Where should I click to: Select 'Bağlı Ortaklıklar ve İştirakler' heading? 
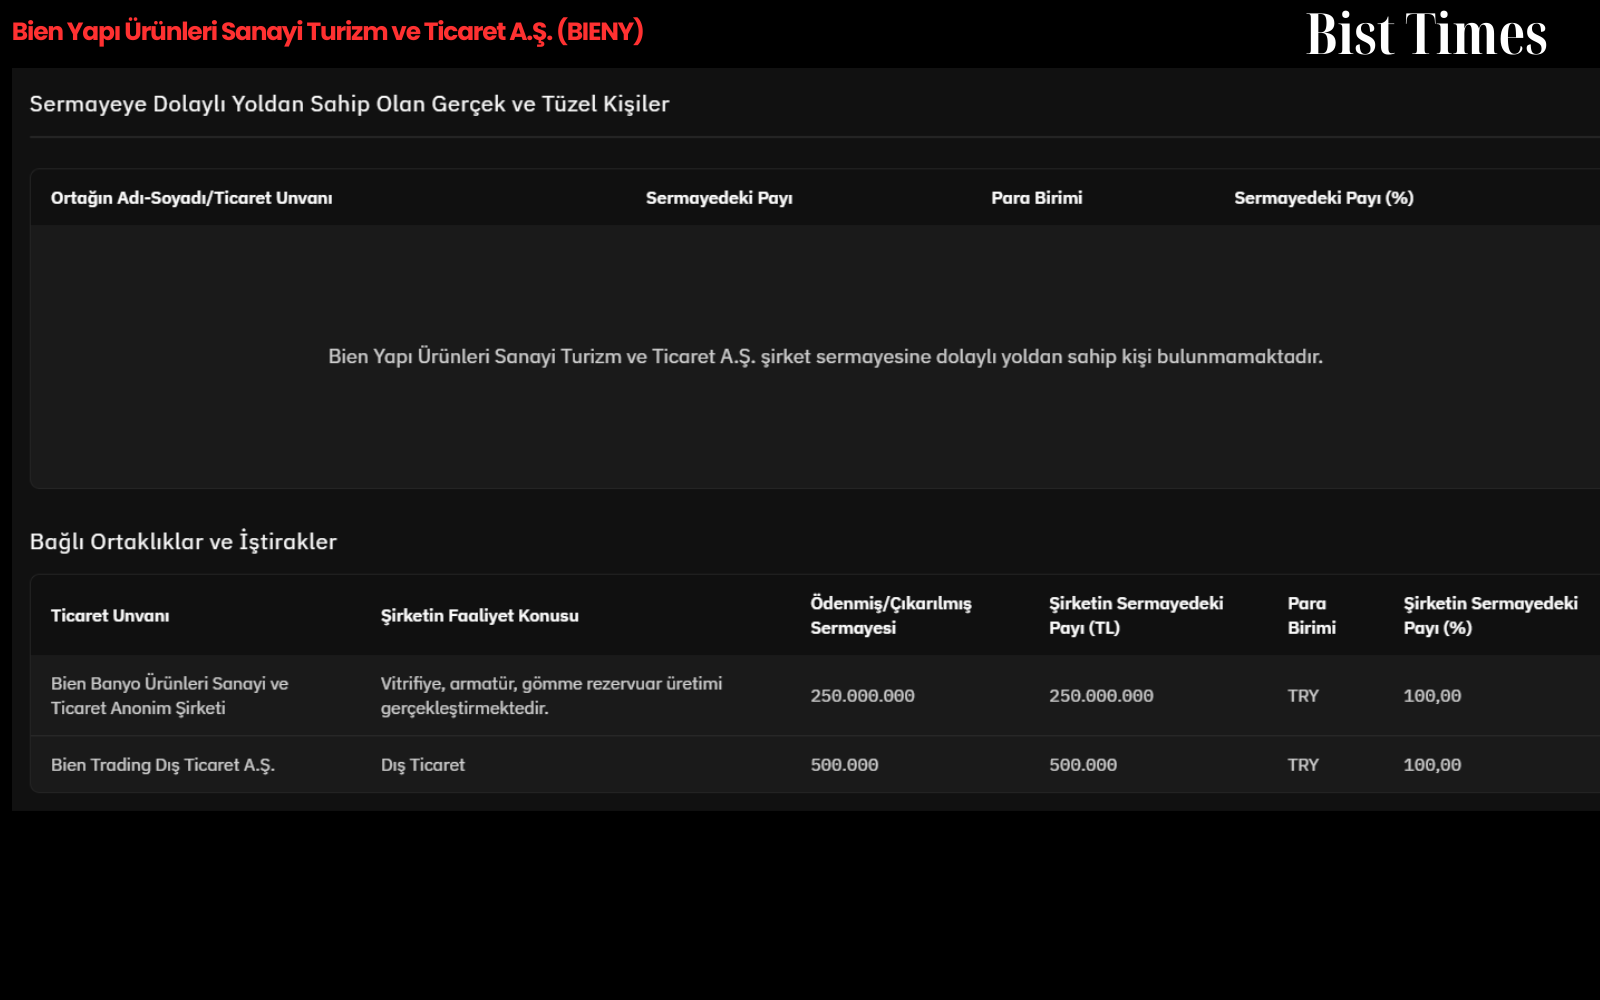pos(183,542)
